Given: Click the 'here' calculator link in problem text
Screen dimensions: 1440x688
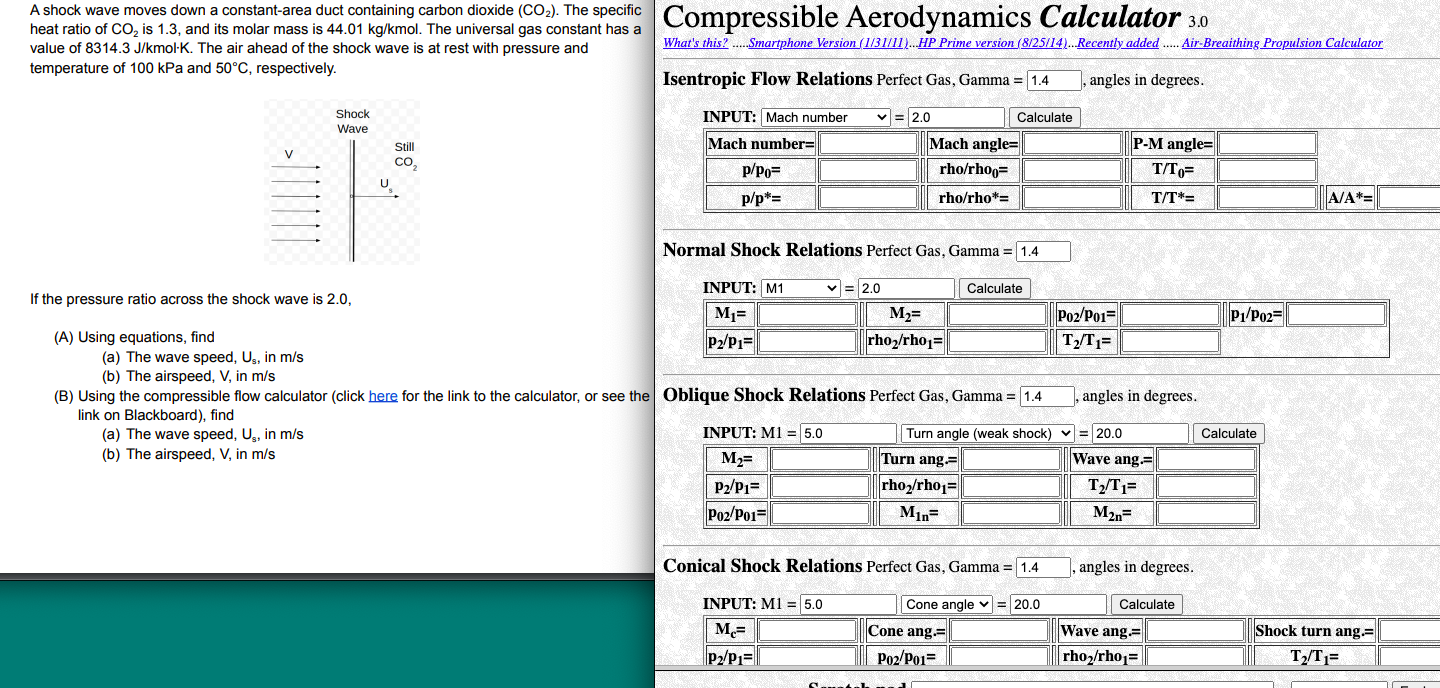Looking at the screenshot, I should coord(383,396).
